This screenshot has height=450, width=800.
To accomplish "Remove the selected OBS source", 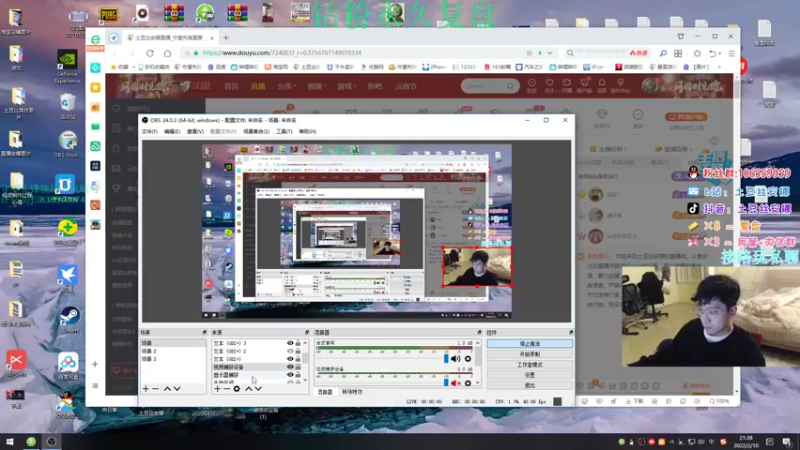I will [227, 389].
